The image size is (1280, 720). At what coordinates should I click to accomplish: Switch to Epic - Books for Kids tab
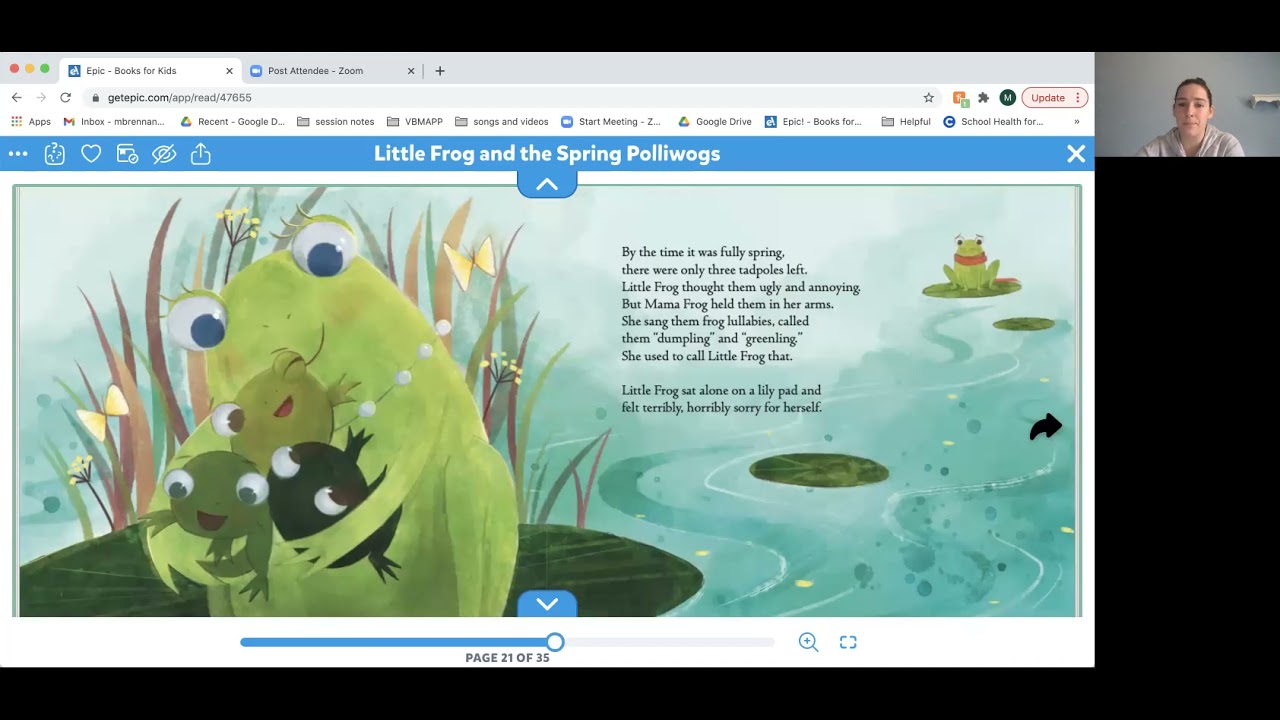point(150,71)
